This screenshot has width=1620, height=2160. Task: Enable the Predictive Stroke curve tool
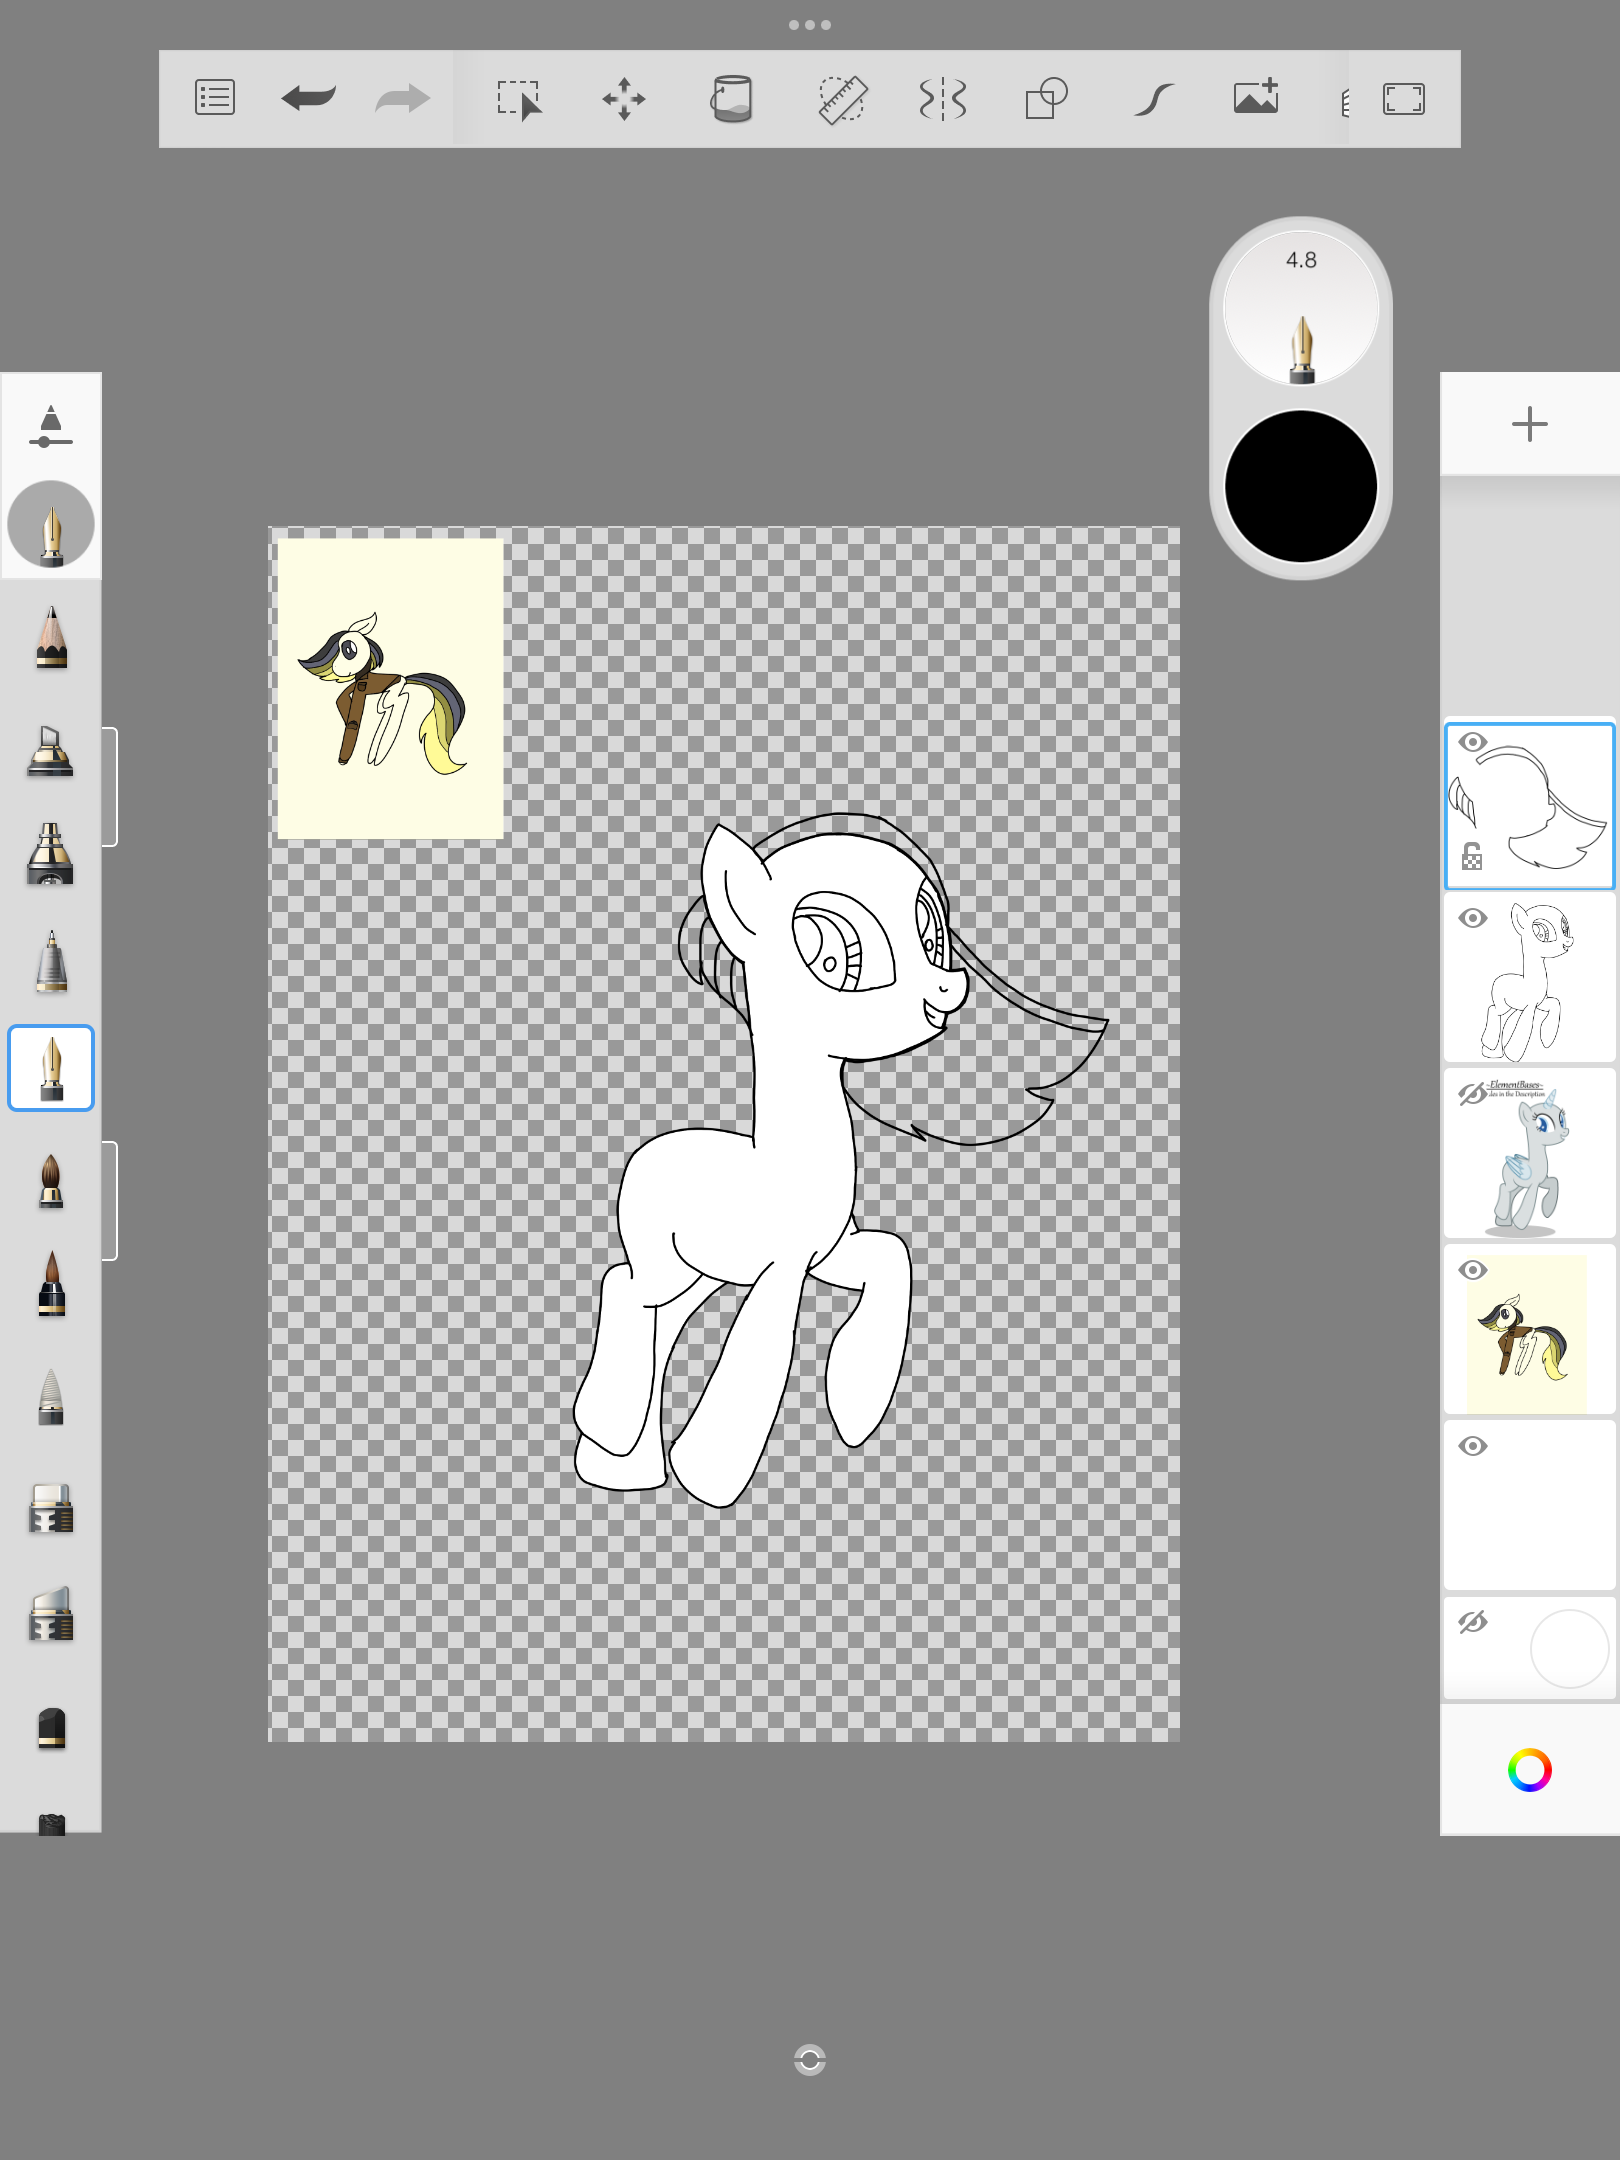[x=1154, y=99]
